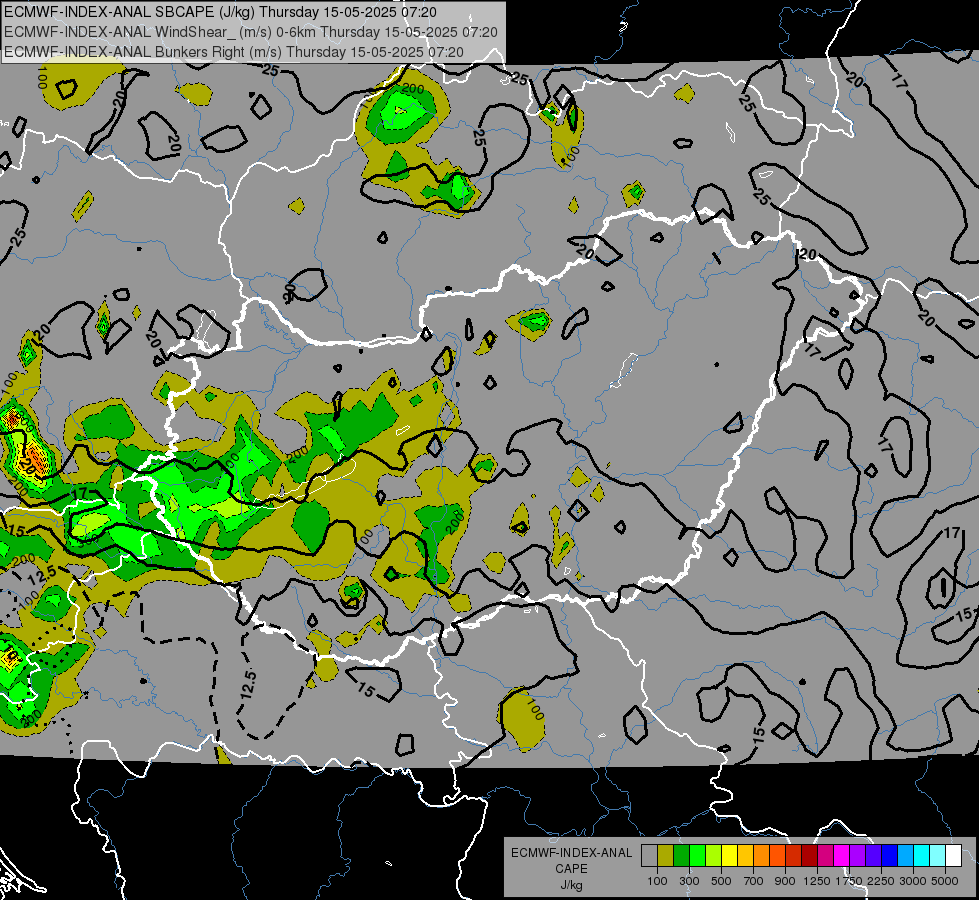Pick the violet swatch before 2250

click(873, 855)
